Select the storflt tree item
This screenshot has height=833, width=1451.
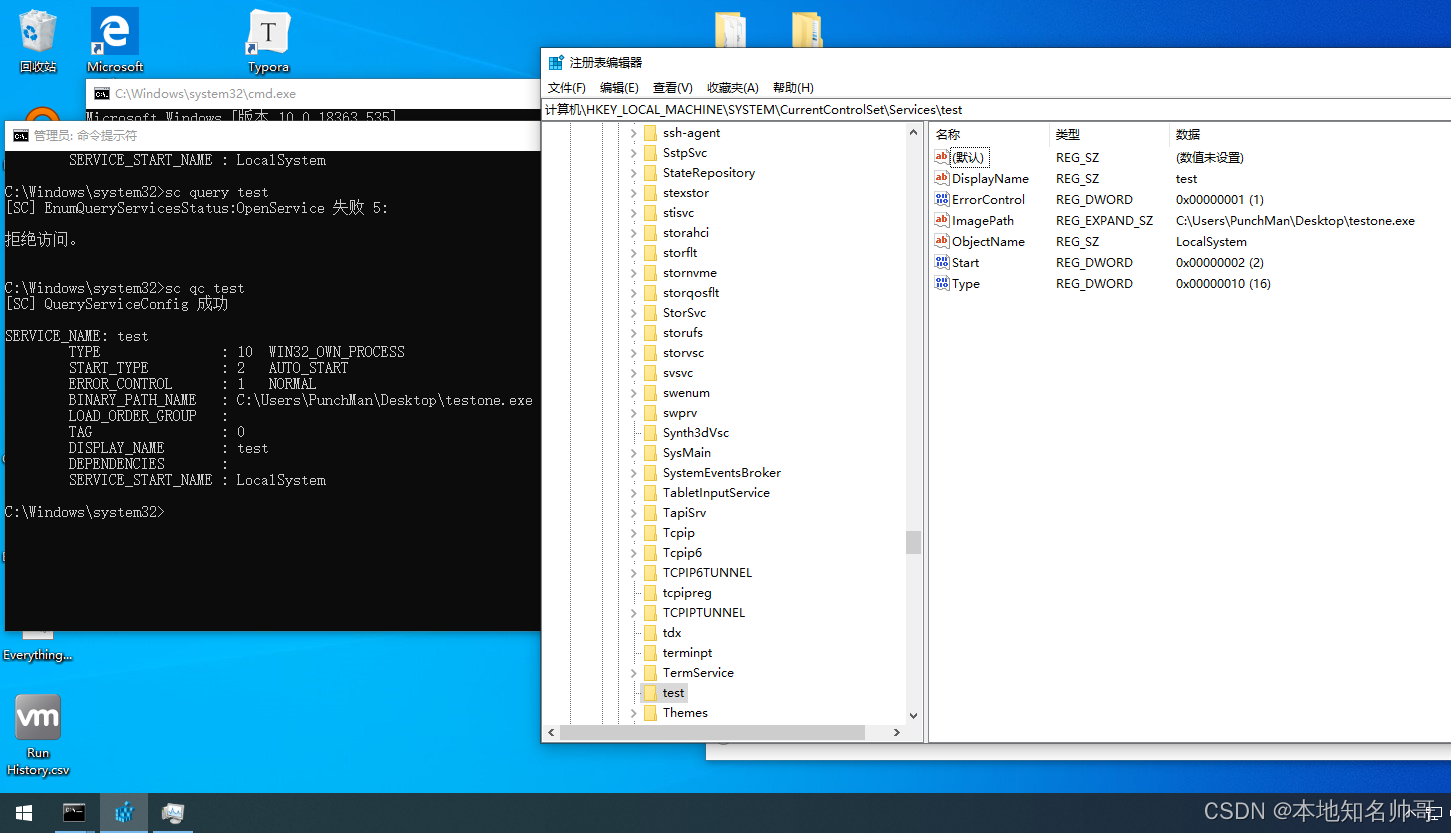point(680,253)
